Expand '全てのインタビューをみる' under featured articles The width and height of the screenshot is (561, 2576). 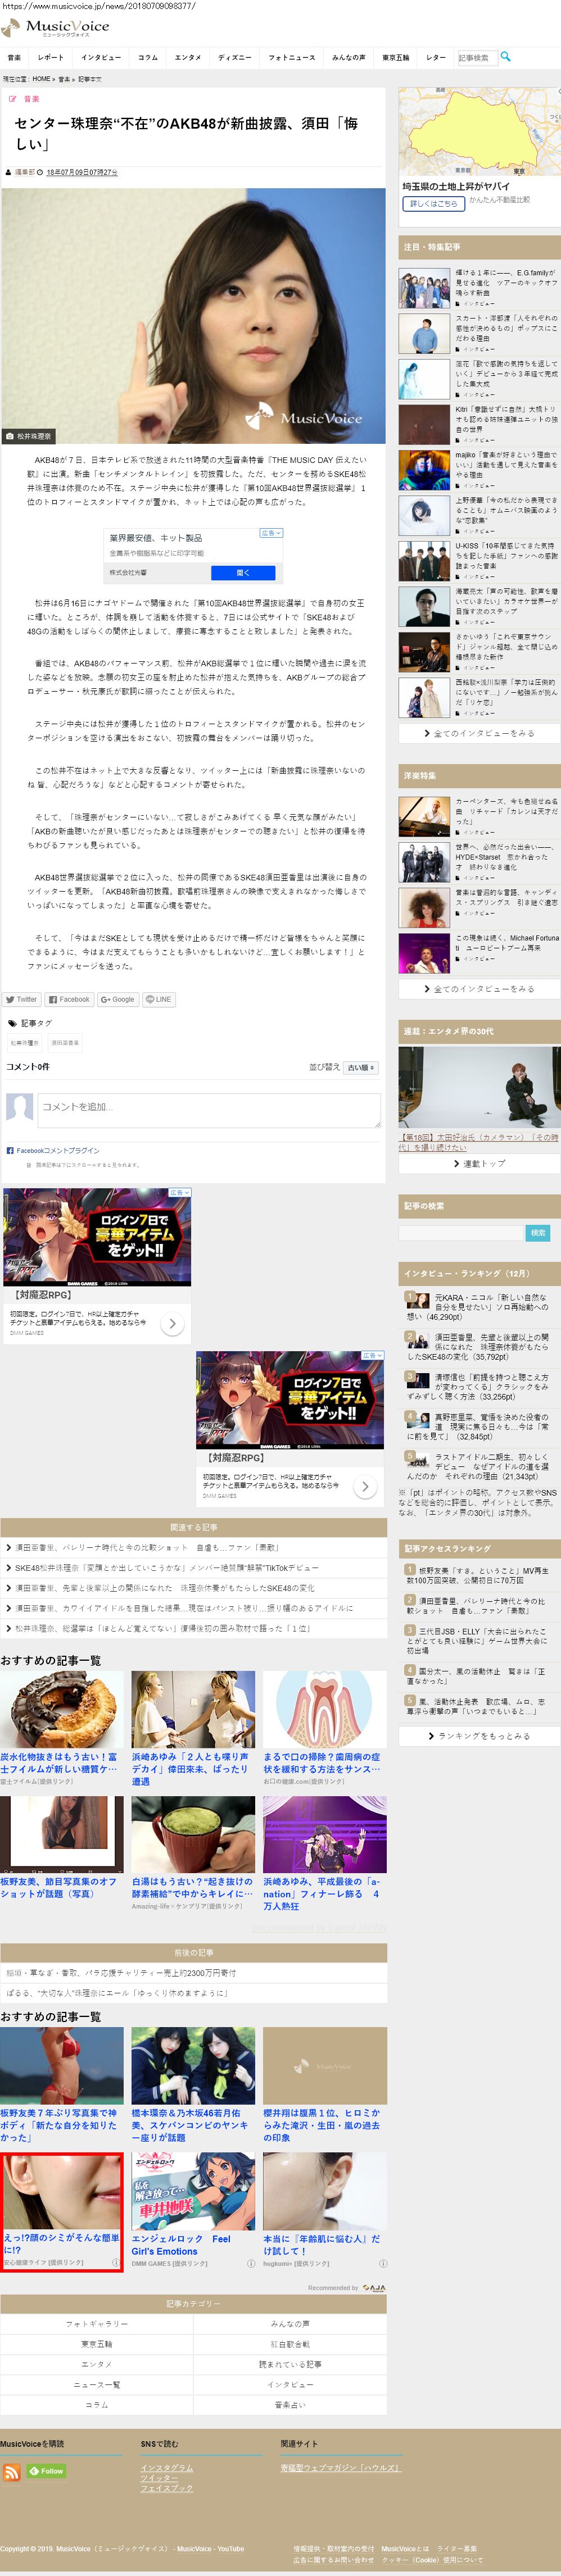(479, 733)
